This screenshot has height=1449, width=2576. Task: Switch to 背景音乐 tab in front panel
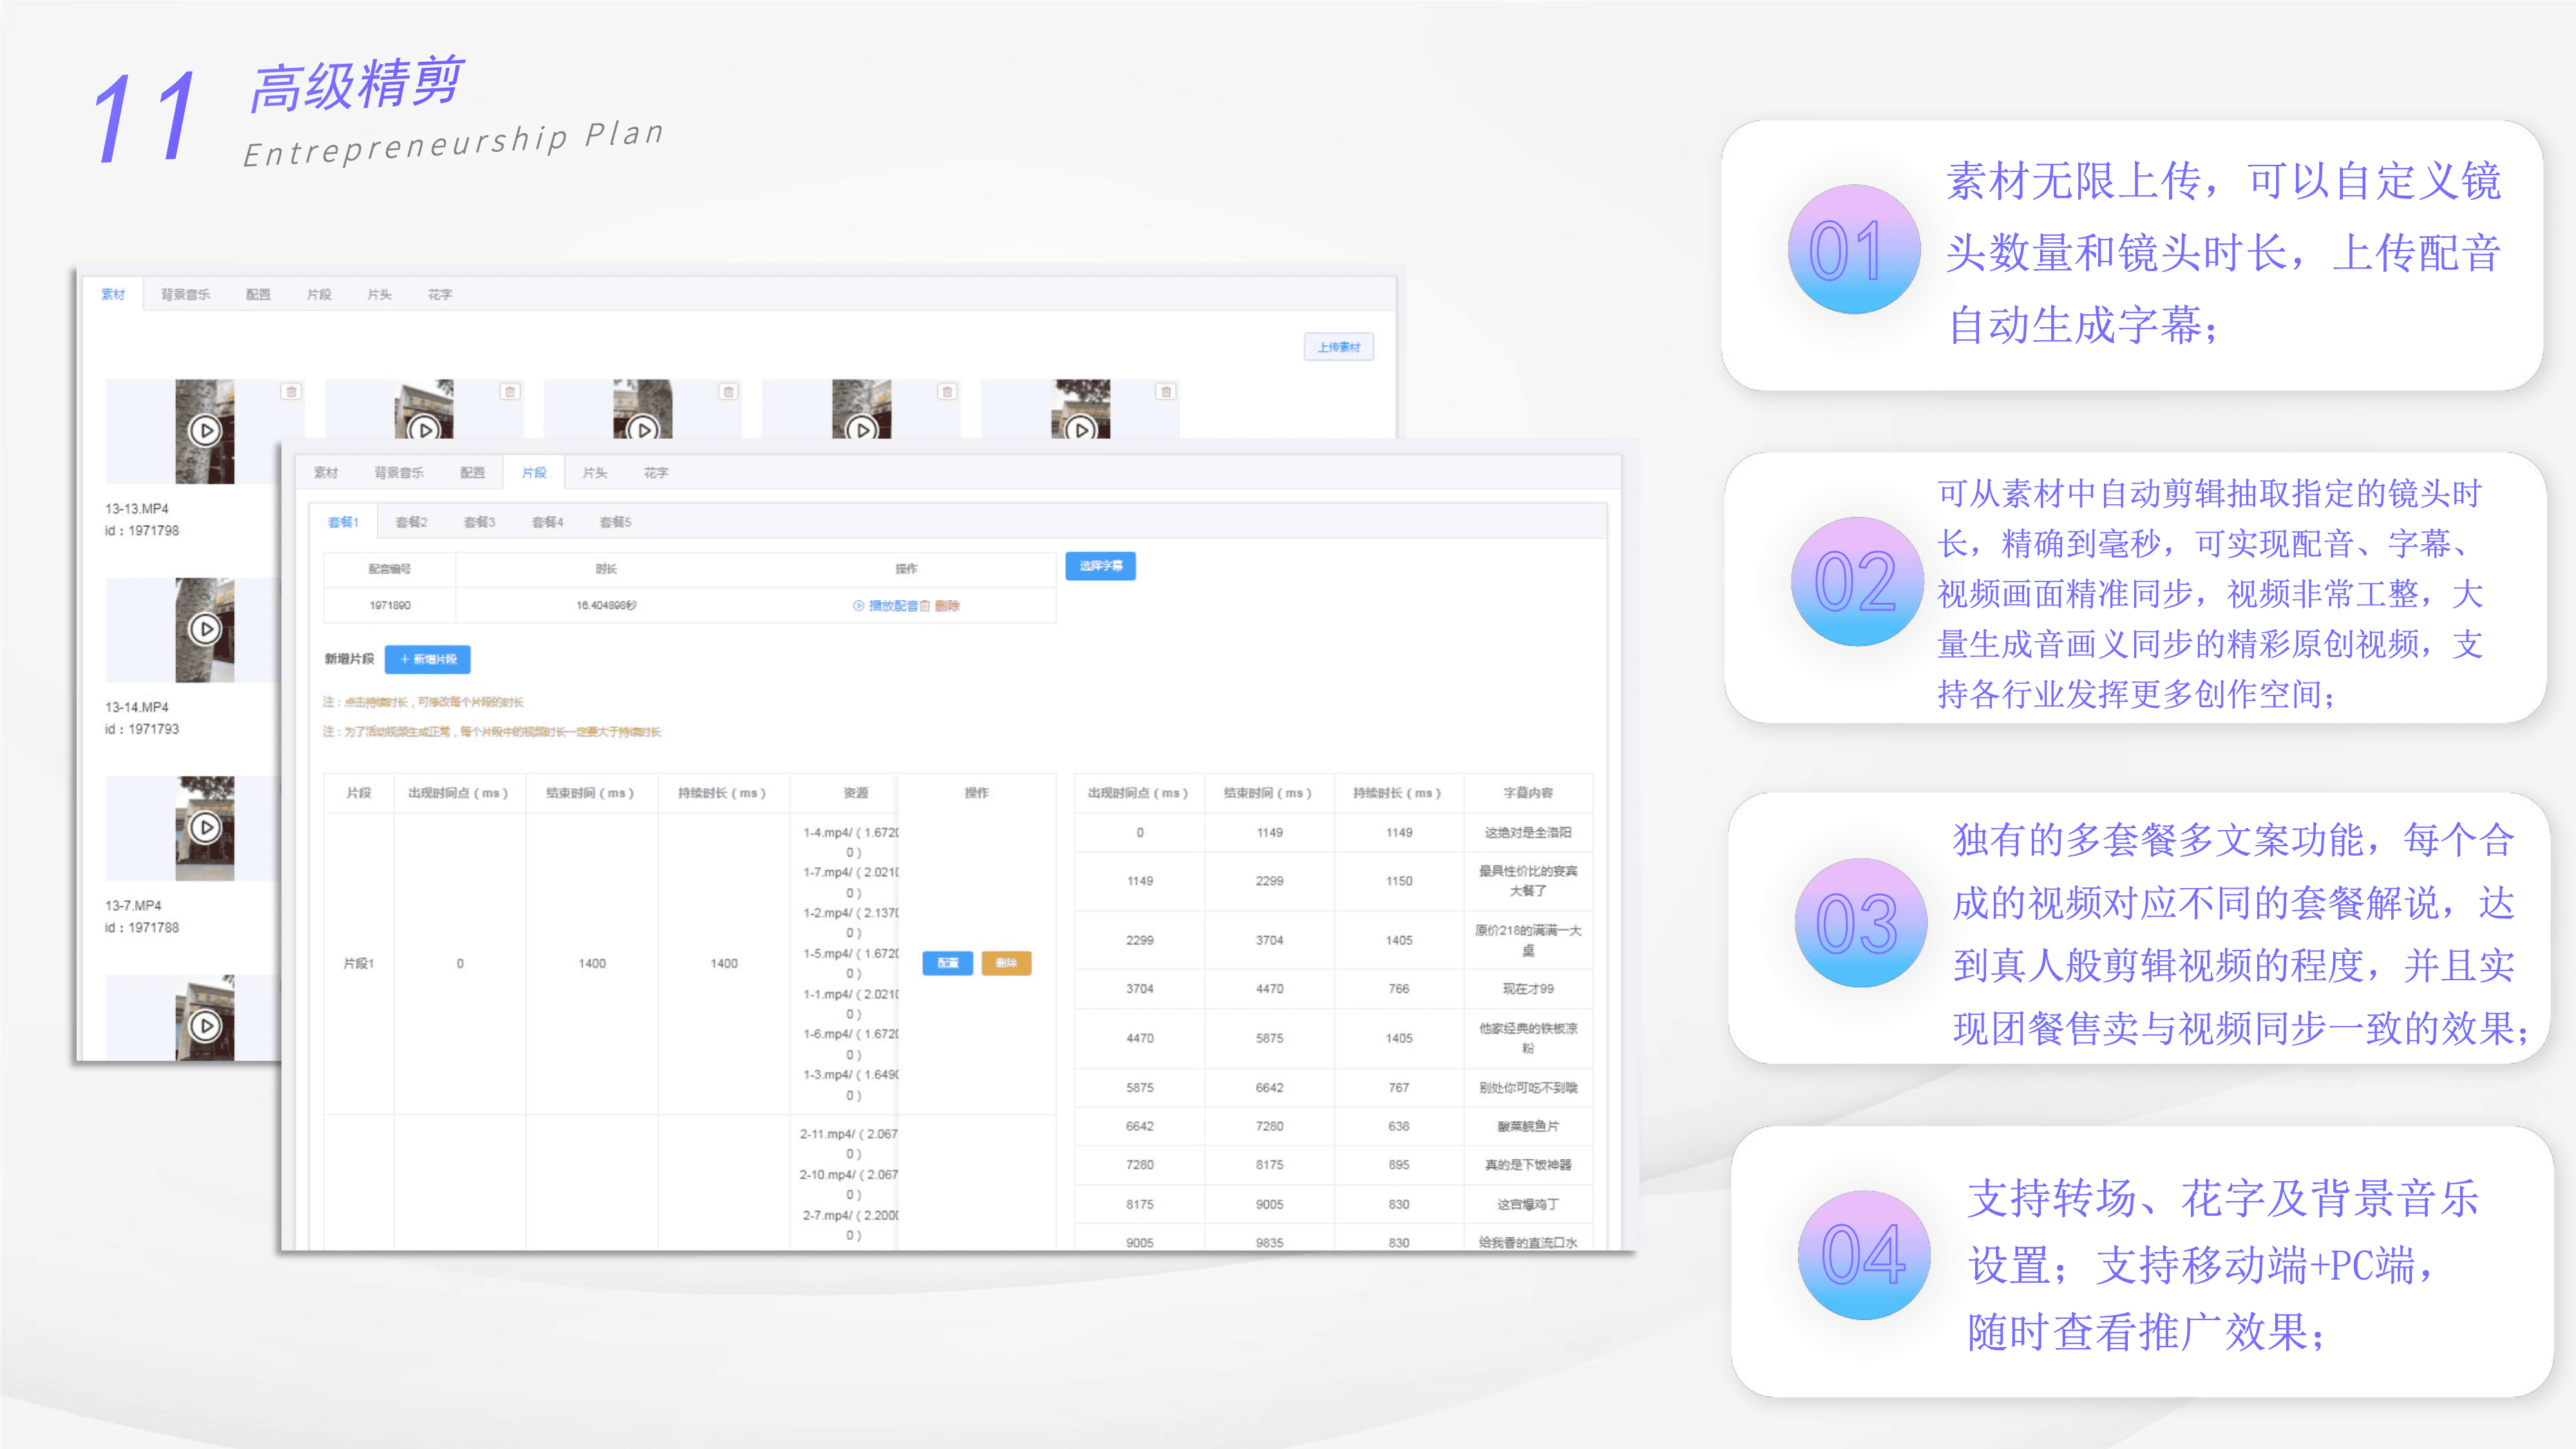pyautogui.click(x=399, y=473)
